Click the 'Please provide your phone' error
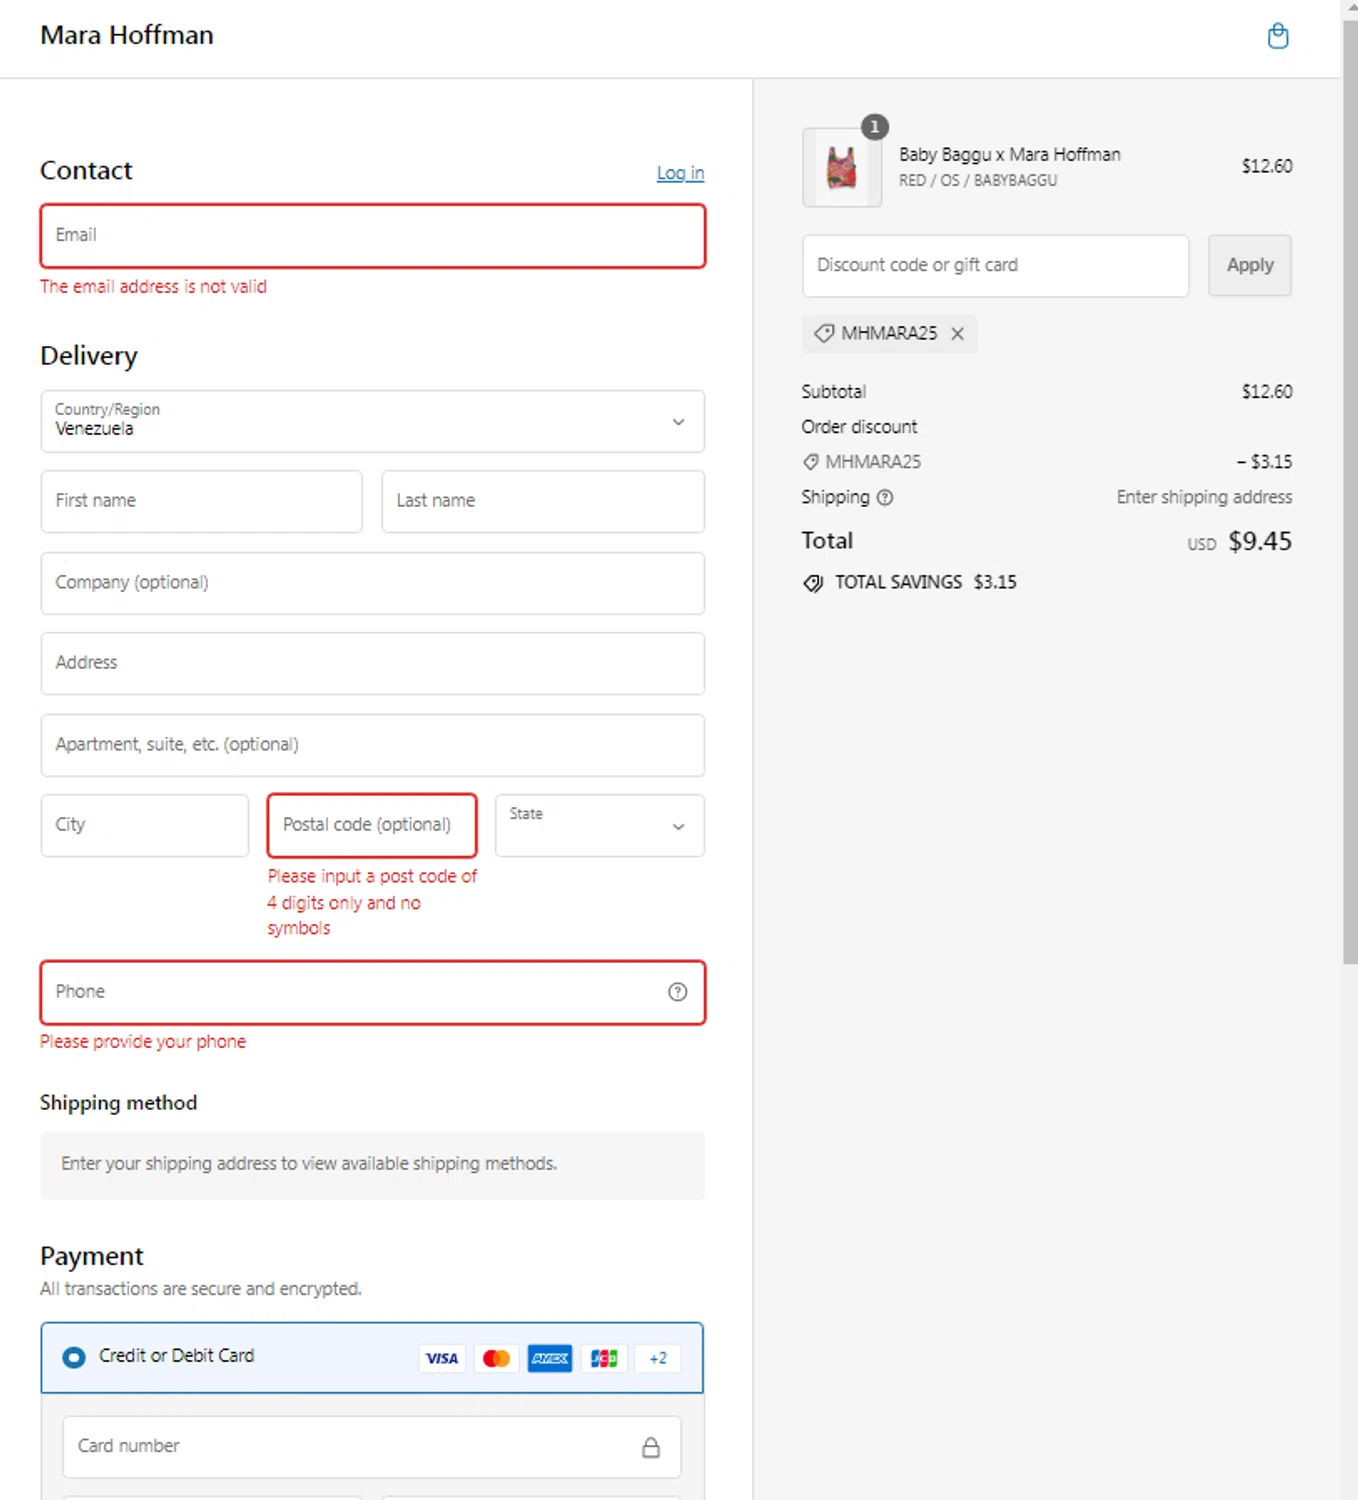This screenshot has width=1358, height=1500. [143, 1042]
